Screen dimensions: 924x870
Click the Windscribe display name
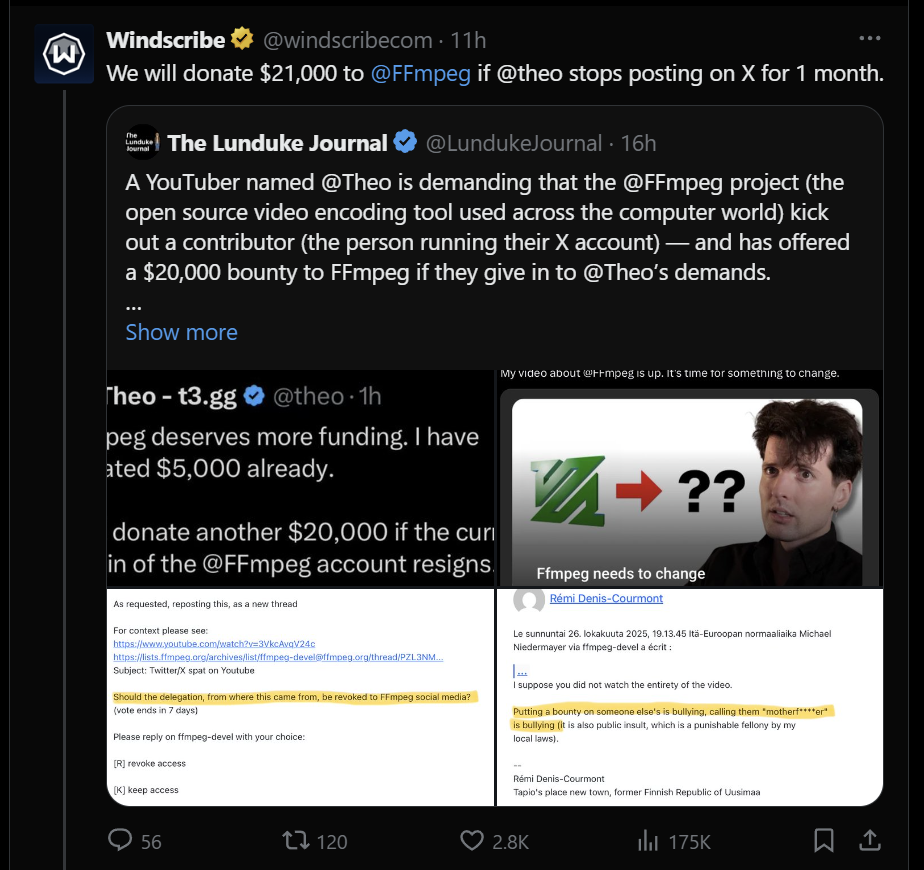(x=165, y=40)
